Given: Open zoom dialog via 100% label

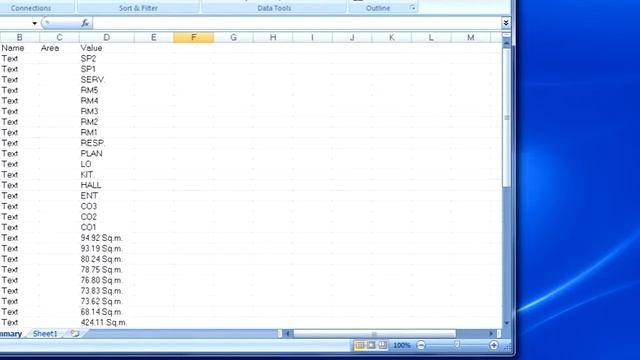Looking at the screenshot, I should pyautogui.click(x=402, y=345).
